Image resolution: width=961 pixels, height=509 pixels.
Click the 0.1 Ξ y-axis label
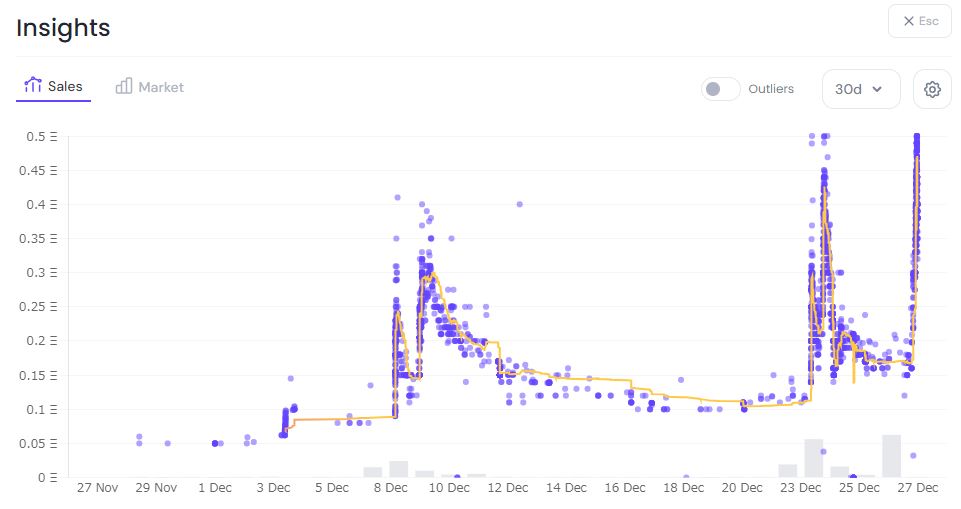(42, 409)
